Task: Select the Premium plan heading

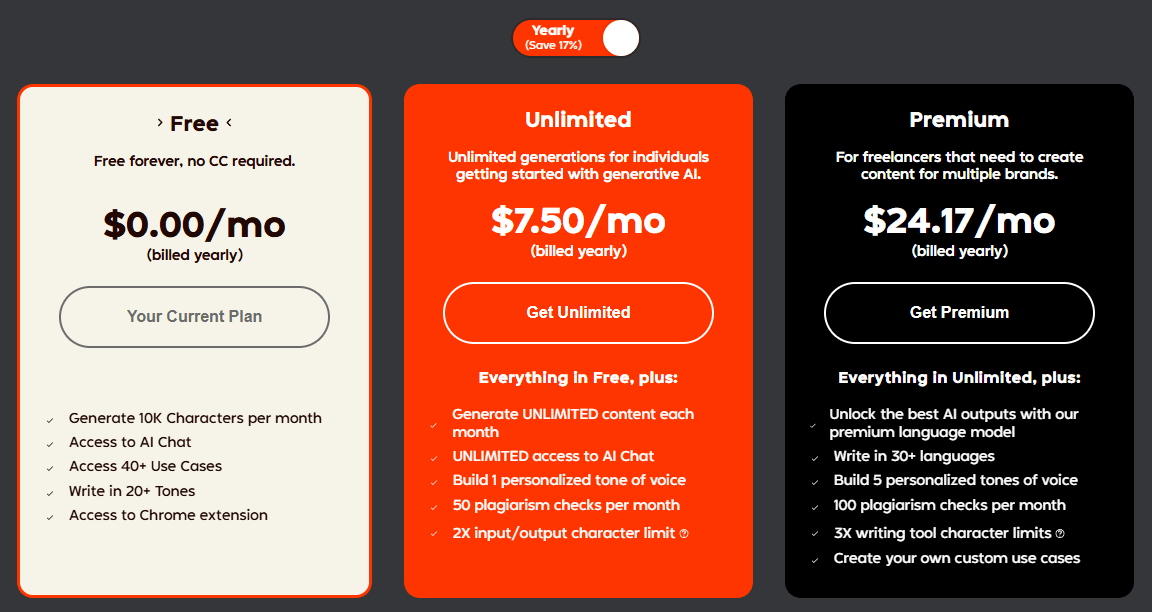Action: pyautogui.click(x=959, y=120)
